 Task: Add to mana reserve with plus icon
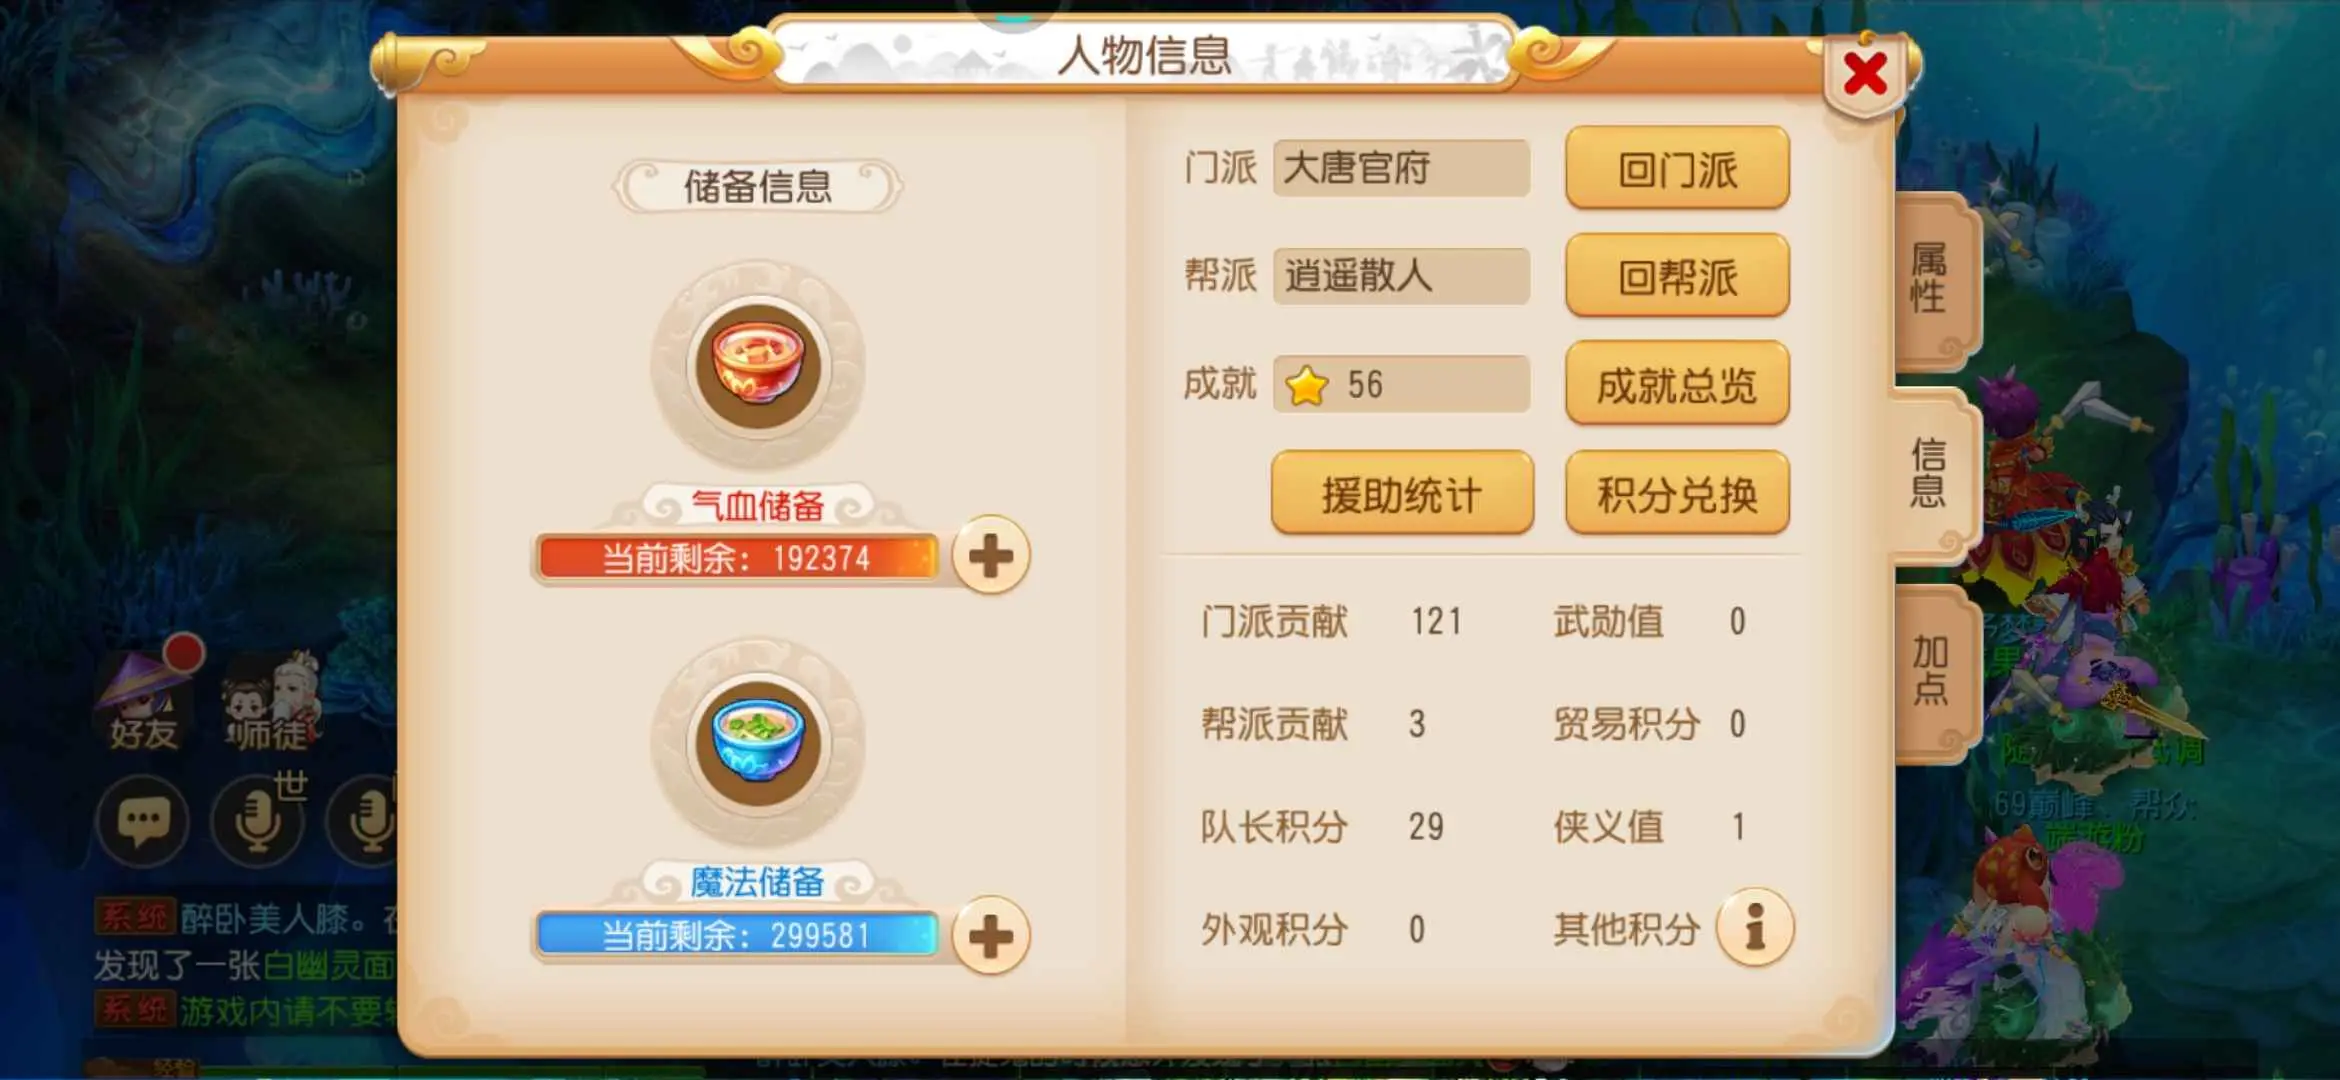coord(990,935)
